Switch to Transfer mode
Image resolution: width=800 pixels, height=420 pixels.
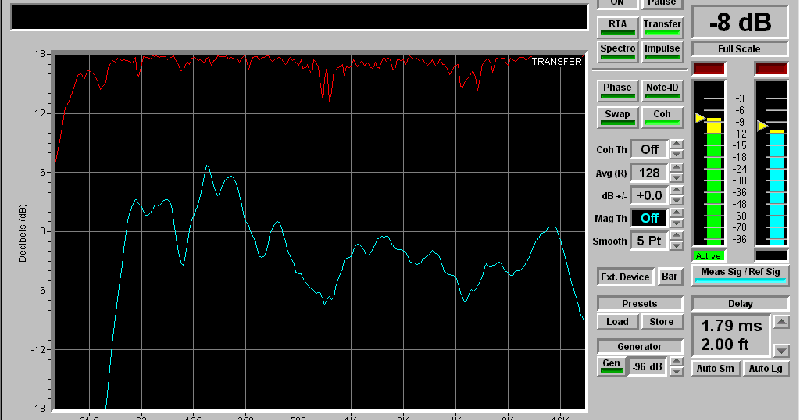tap(662, 27)
